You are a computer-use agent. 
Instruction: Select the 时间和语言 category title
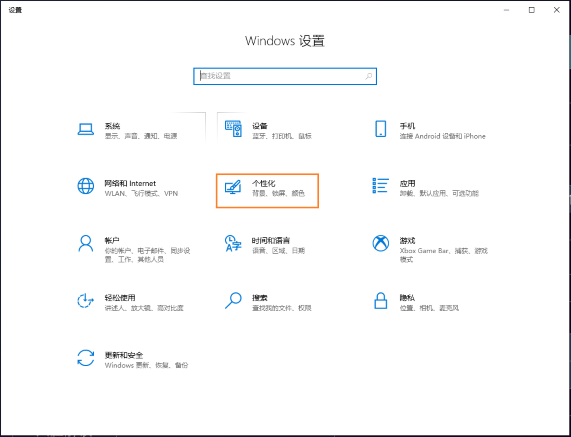[x=271, y=240]
